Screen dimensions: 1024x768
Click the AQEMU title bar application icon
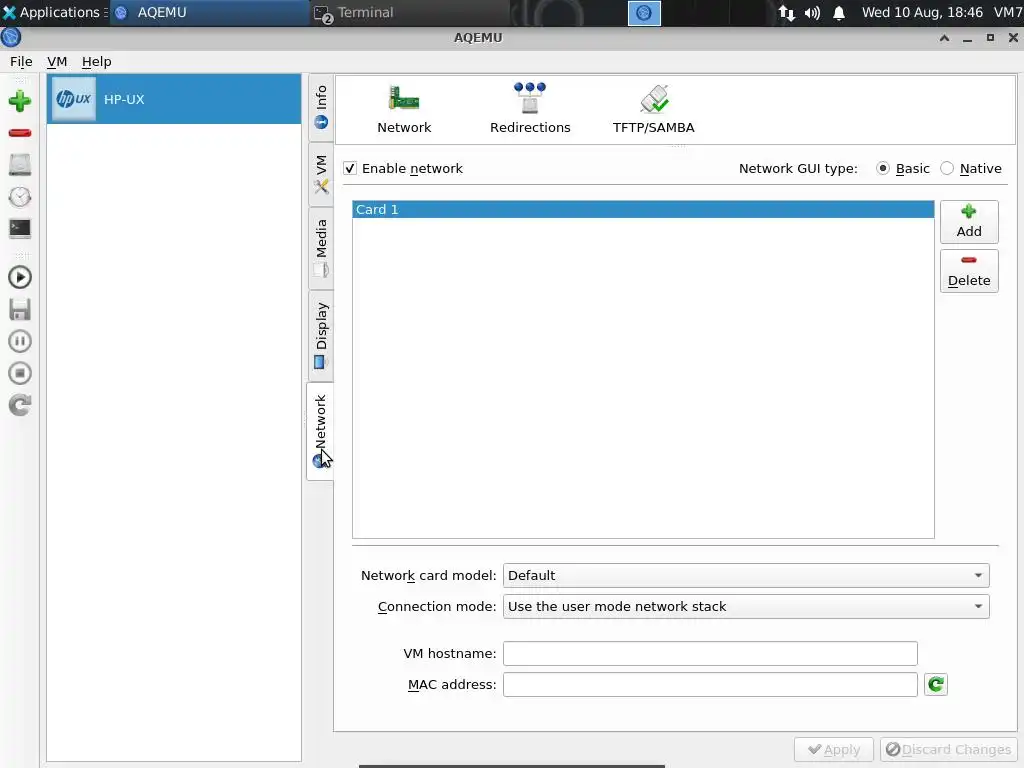(11, 37)
